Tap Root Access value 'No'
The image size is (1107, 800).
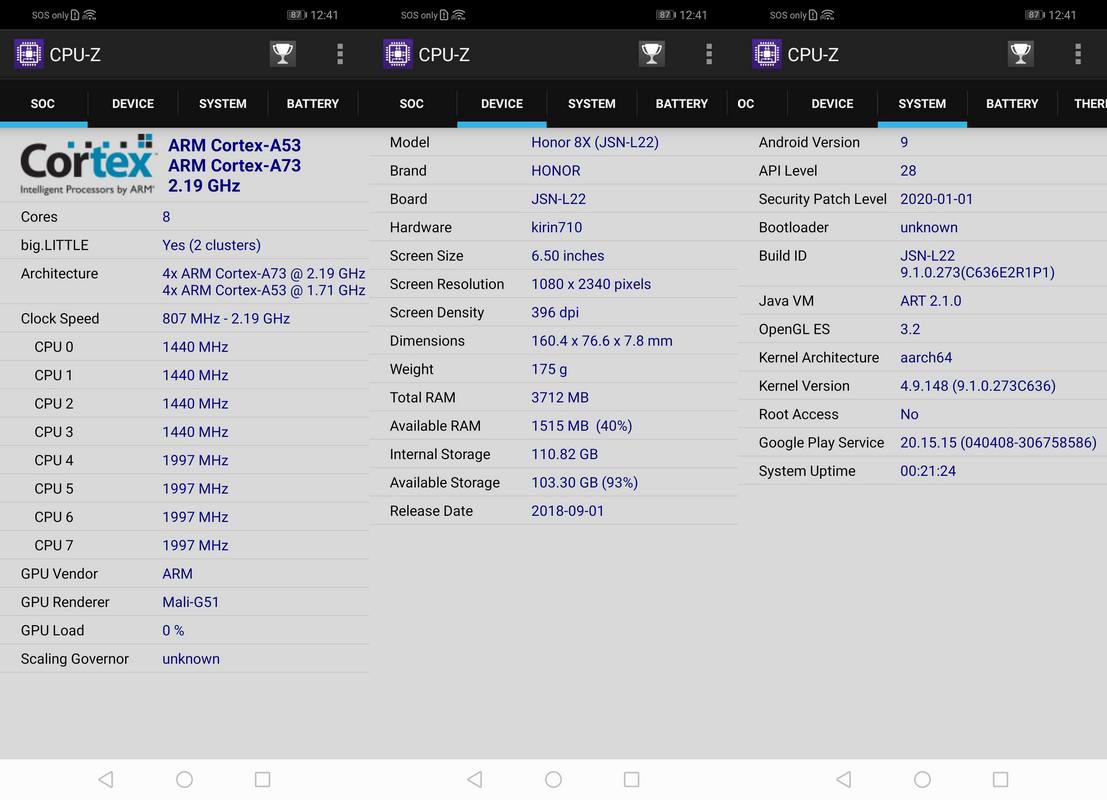pyautogui.click(x=909, y=414)
